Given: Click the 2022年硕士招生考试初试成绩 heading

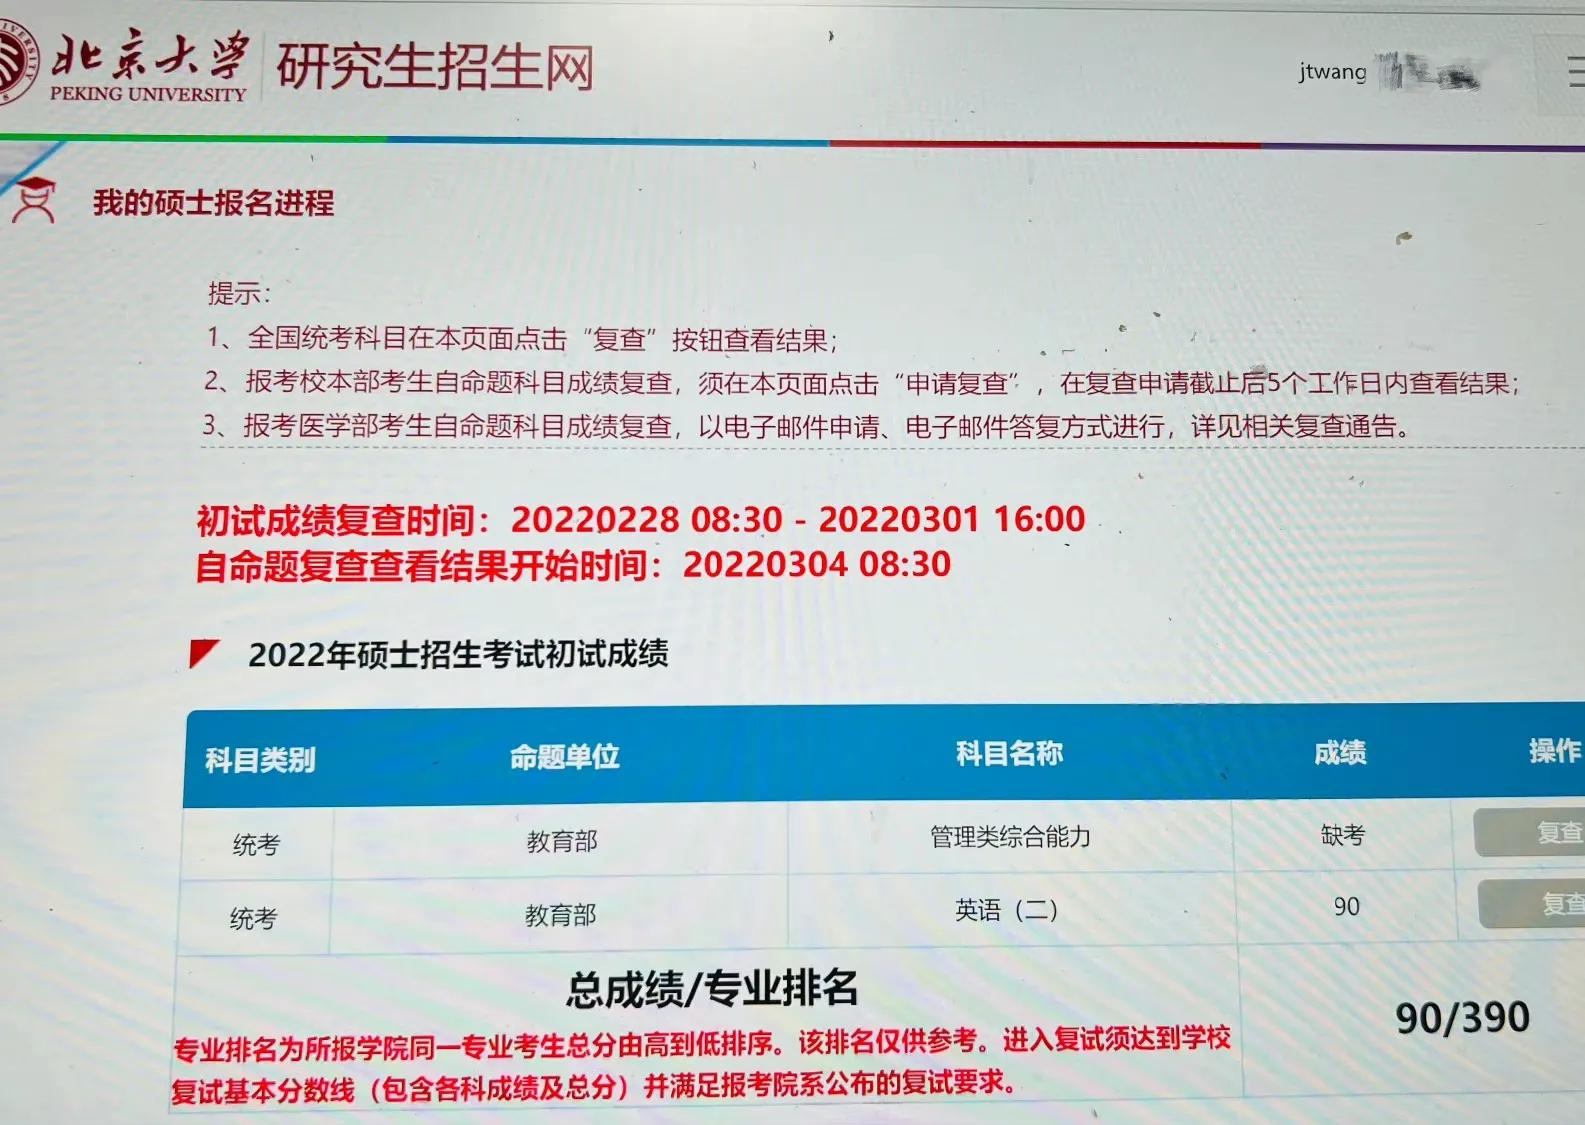Looking at the screenshot, I should coord(458,654).
